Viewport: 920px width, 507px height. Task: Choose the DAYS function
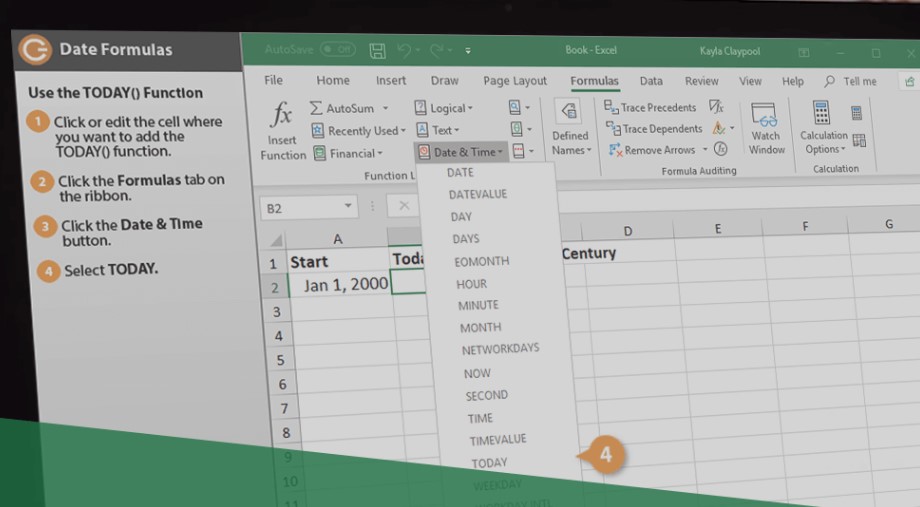[466, 239]
